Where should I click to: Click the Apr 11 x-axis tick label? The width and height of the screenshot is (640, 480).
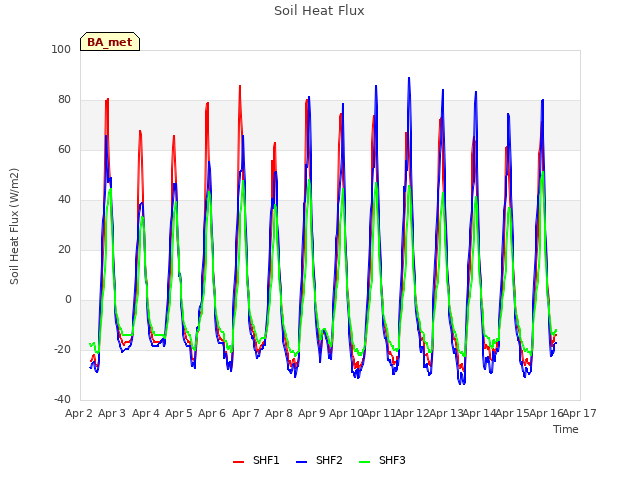tap(379, 413)
